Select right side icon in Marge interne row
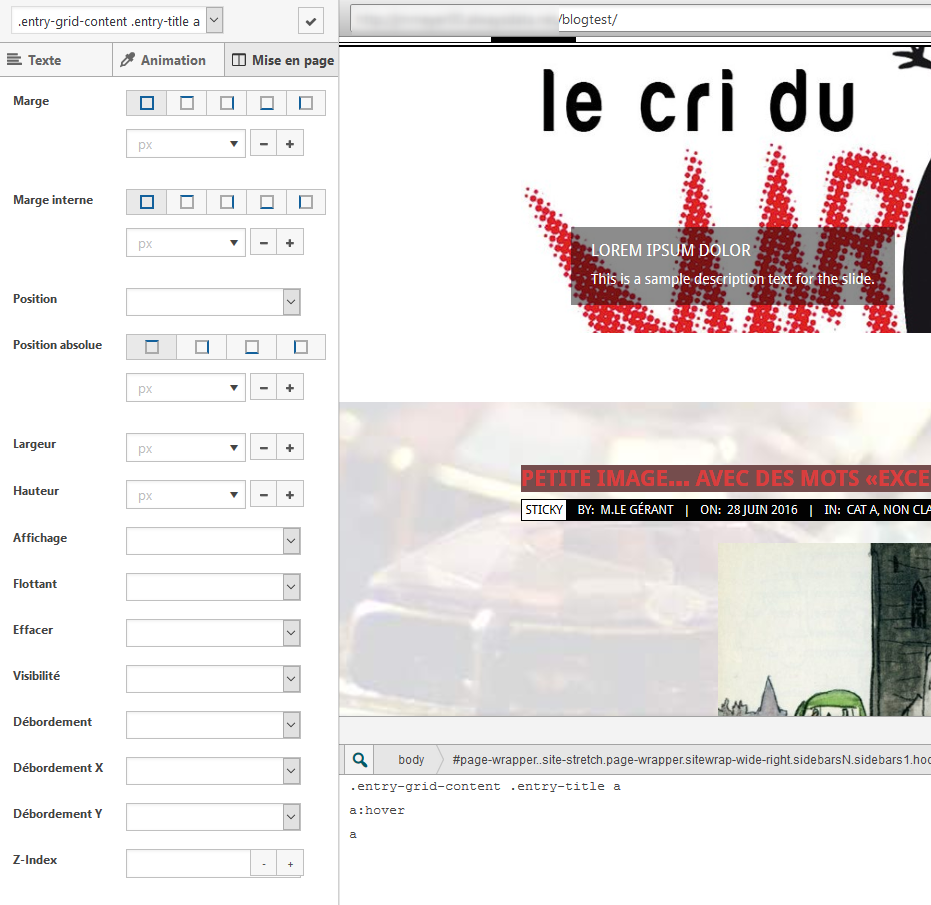Screen dimensions: 931x905 pos(226,202)
